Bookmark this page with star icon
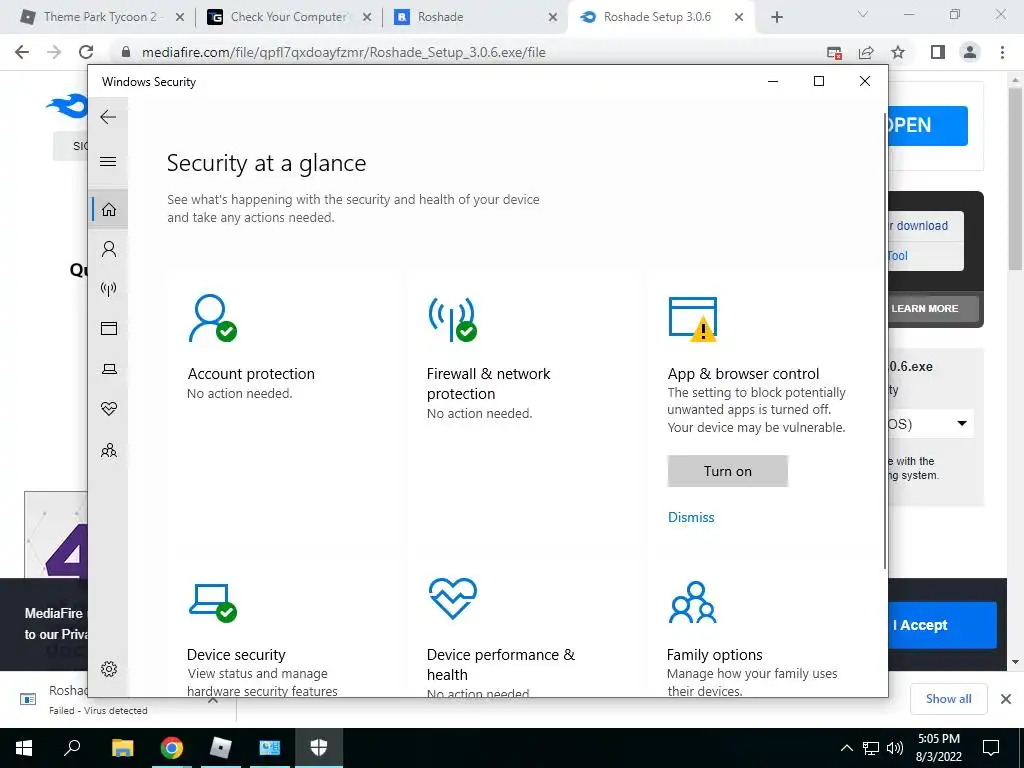Image resolution: width=1024 pixels, height=768 pixels. pyautogui.click(x=898, y=52)
